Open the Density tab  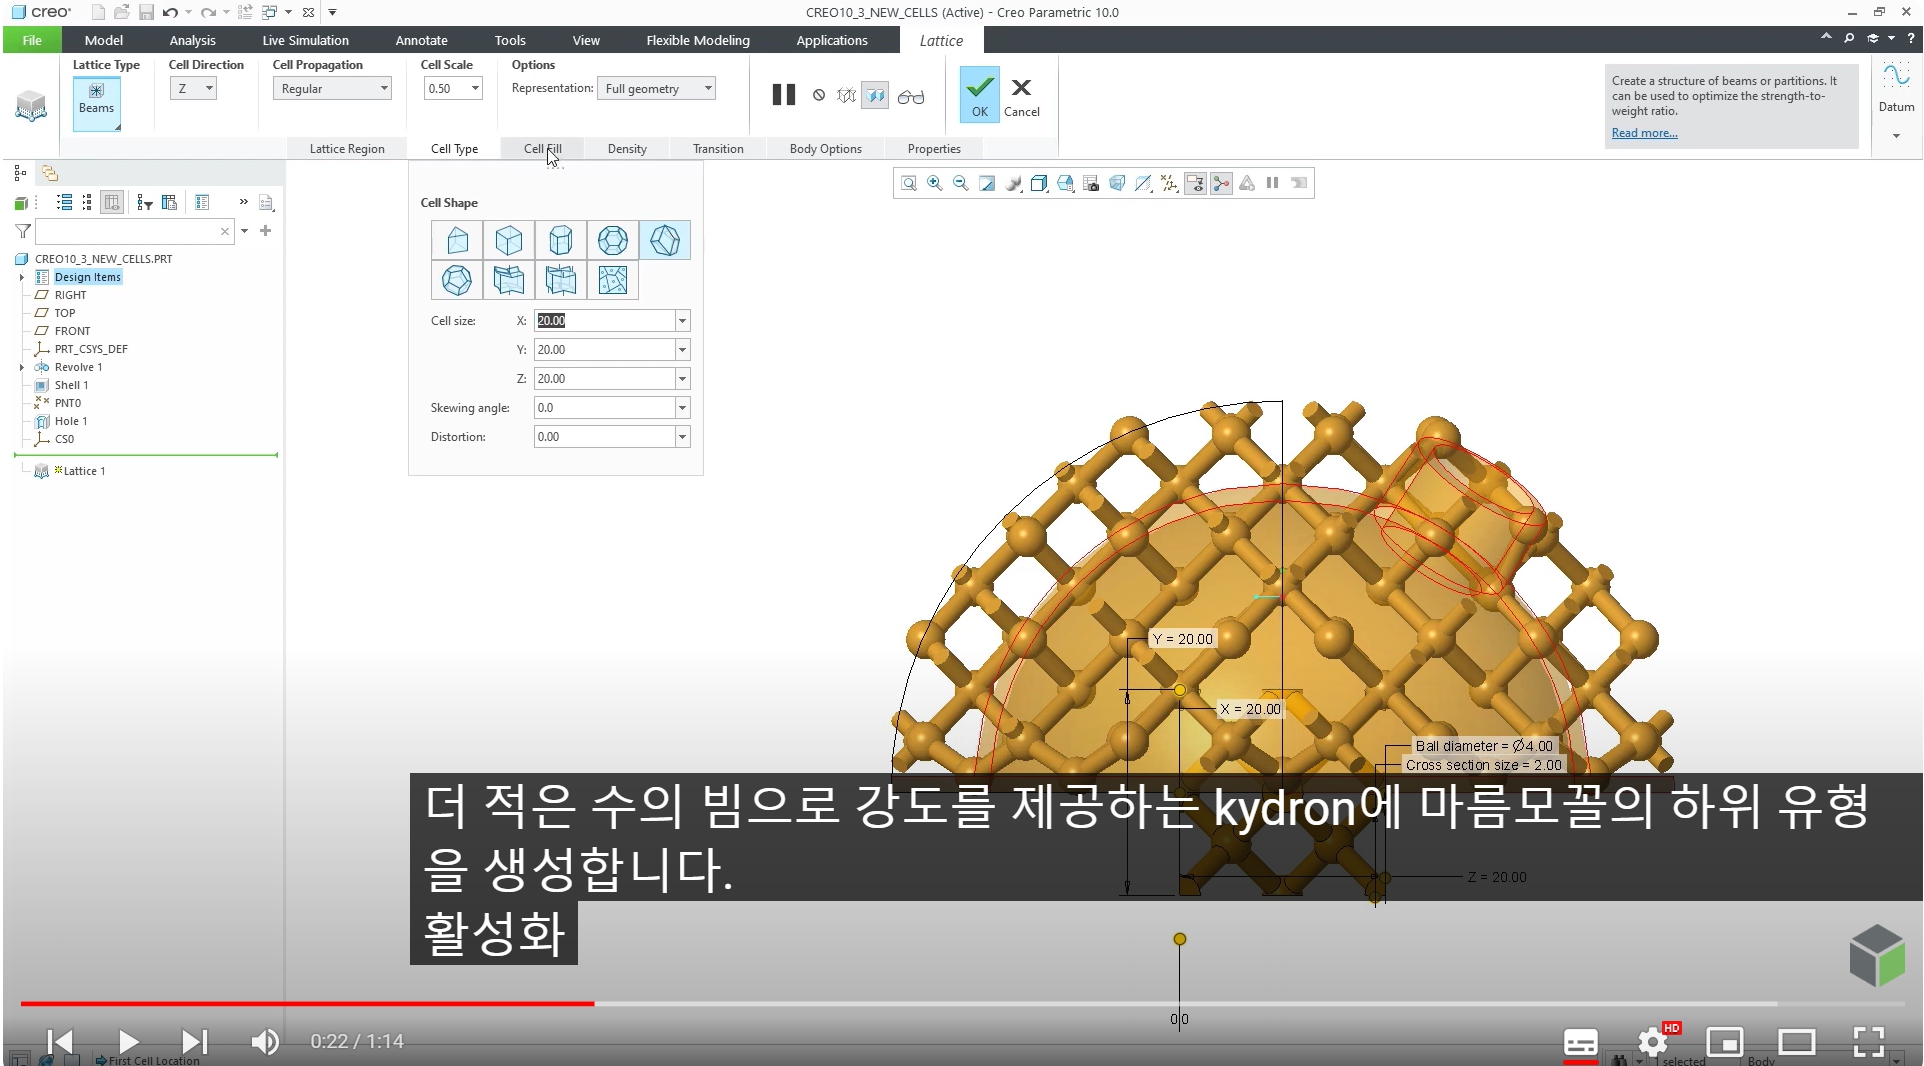coord(627,149)
